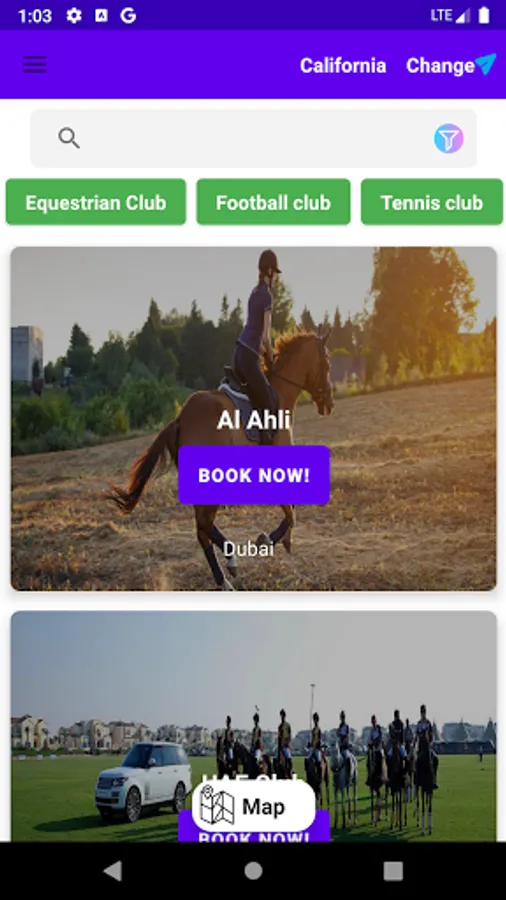Tap the Google G status icon
The height and width of the screenshot is (900, 506).
(x=128, y=15)
